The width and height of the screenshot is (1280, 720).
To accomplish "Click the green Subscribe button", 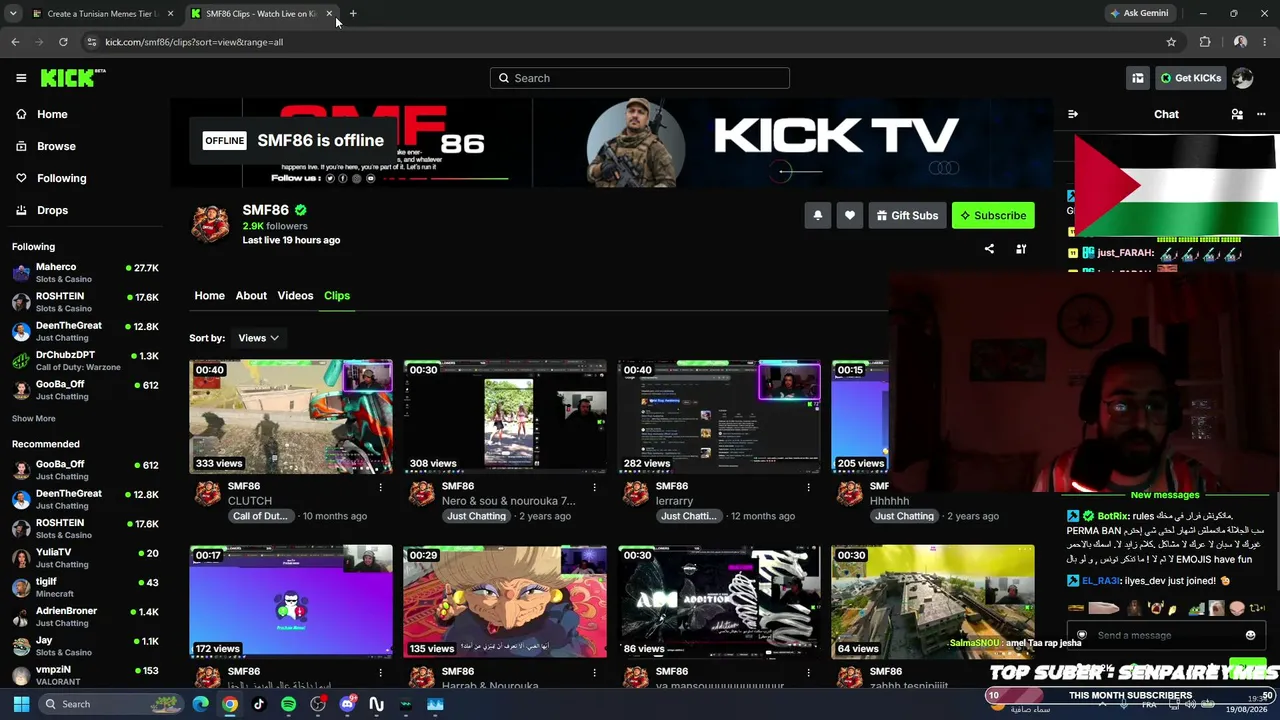I will click(x=993, y=215).
